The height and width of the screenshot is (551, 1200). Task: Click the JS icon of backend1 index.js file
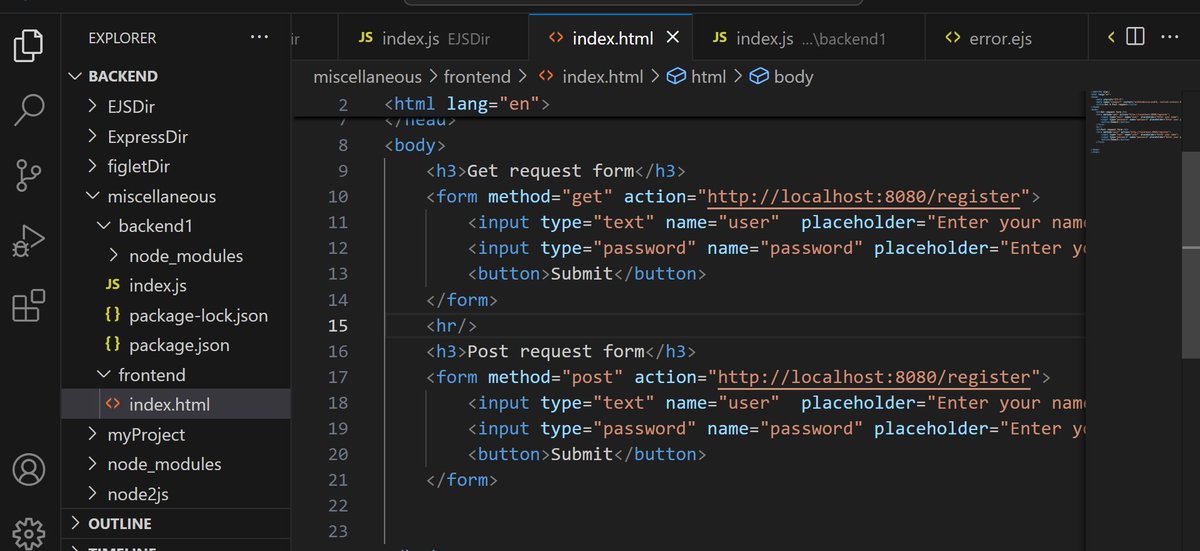112,286
